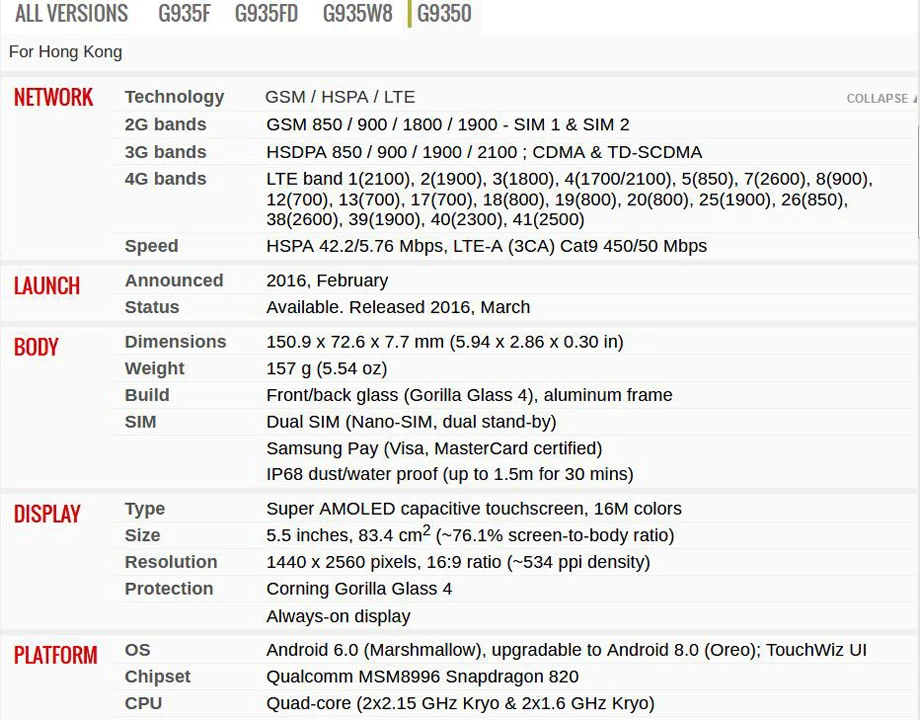Open the PLATFORM section heading
This screenshot has height=720, width=920.
[56, 655]
